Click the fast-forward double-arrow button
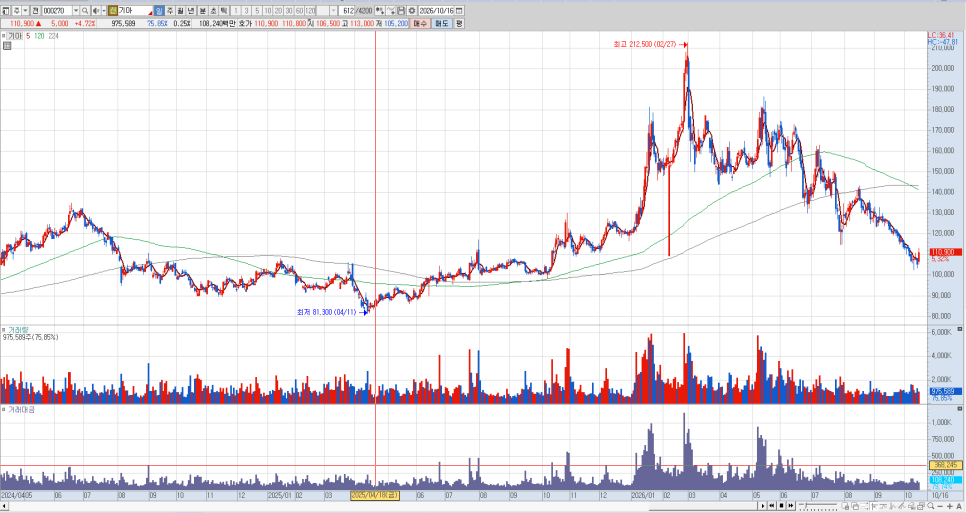Screen dimensions: 966x513 pyautogui.click(x=790, y=506)
